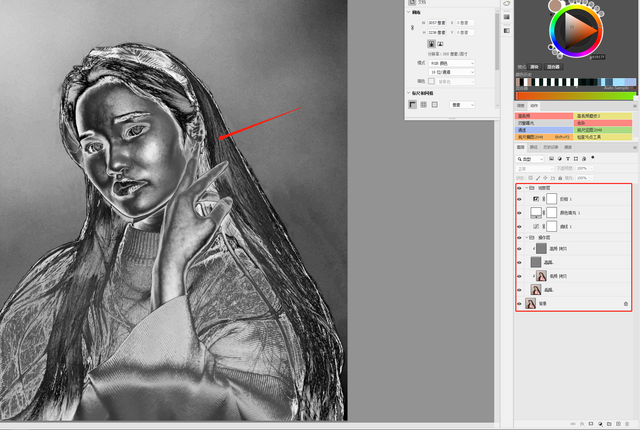Select the portrait canvas orientation icon
This screenshot has width=640, height=430.
pyautogui.click(x=432, y=44)
